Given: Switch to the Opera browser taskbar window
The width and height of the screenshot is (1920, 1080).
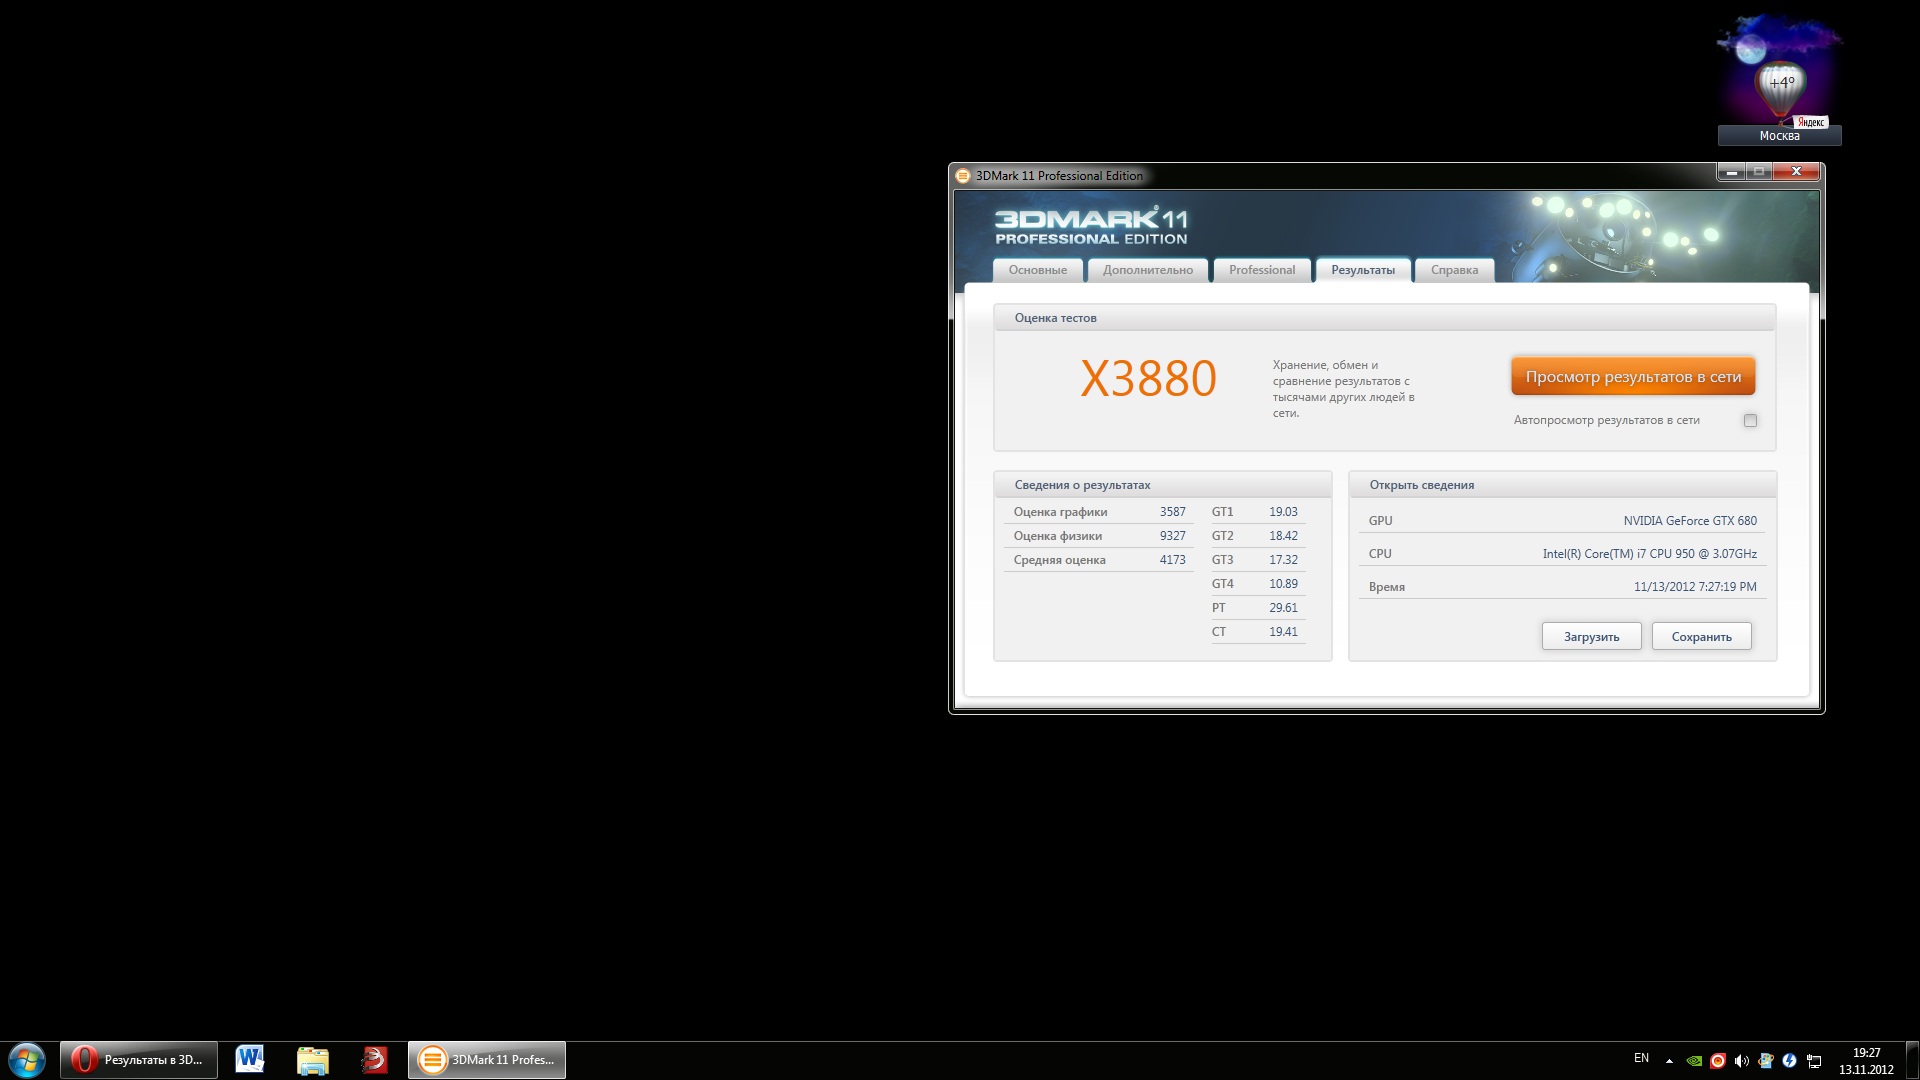Looking at the screenshot, I should pyautogui.click(x=139, y=1060).
